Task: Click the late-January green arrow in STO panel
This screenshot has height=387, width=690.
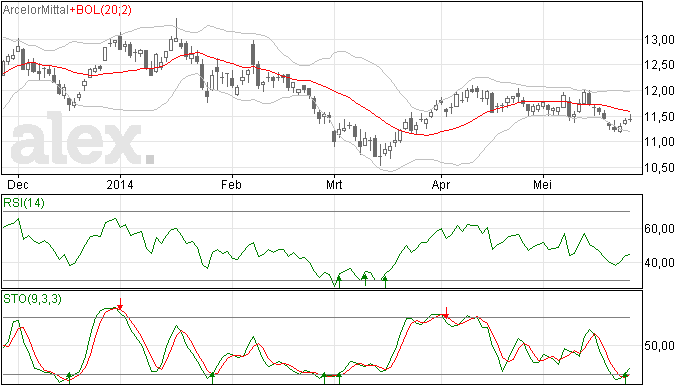Action: click(x=212, y=378)
